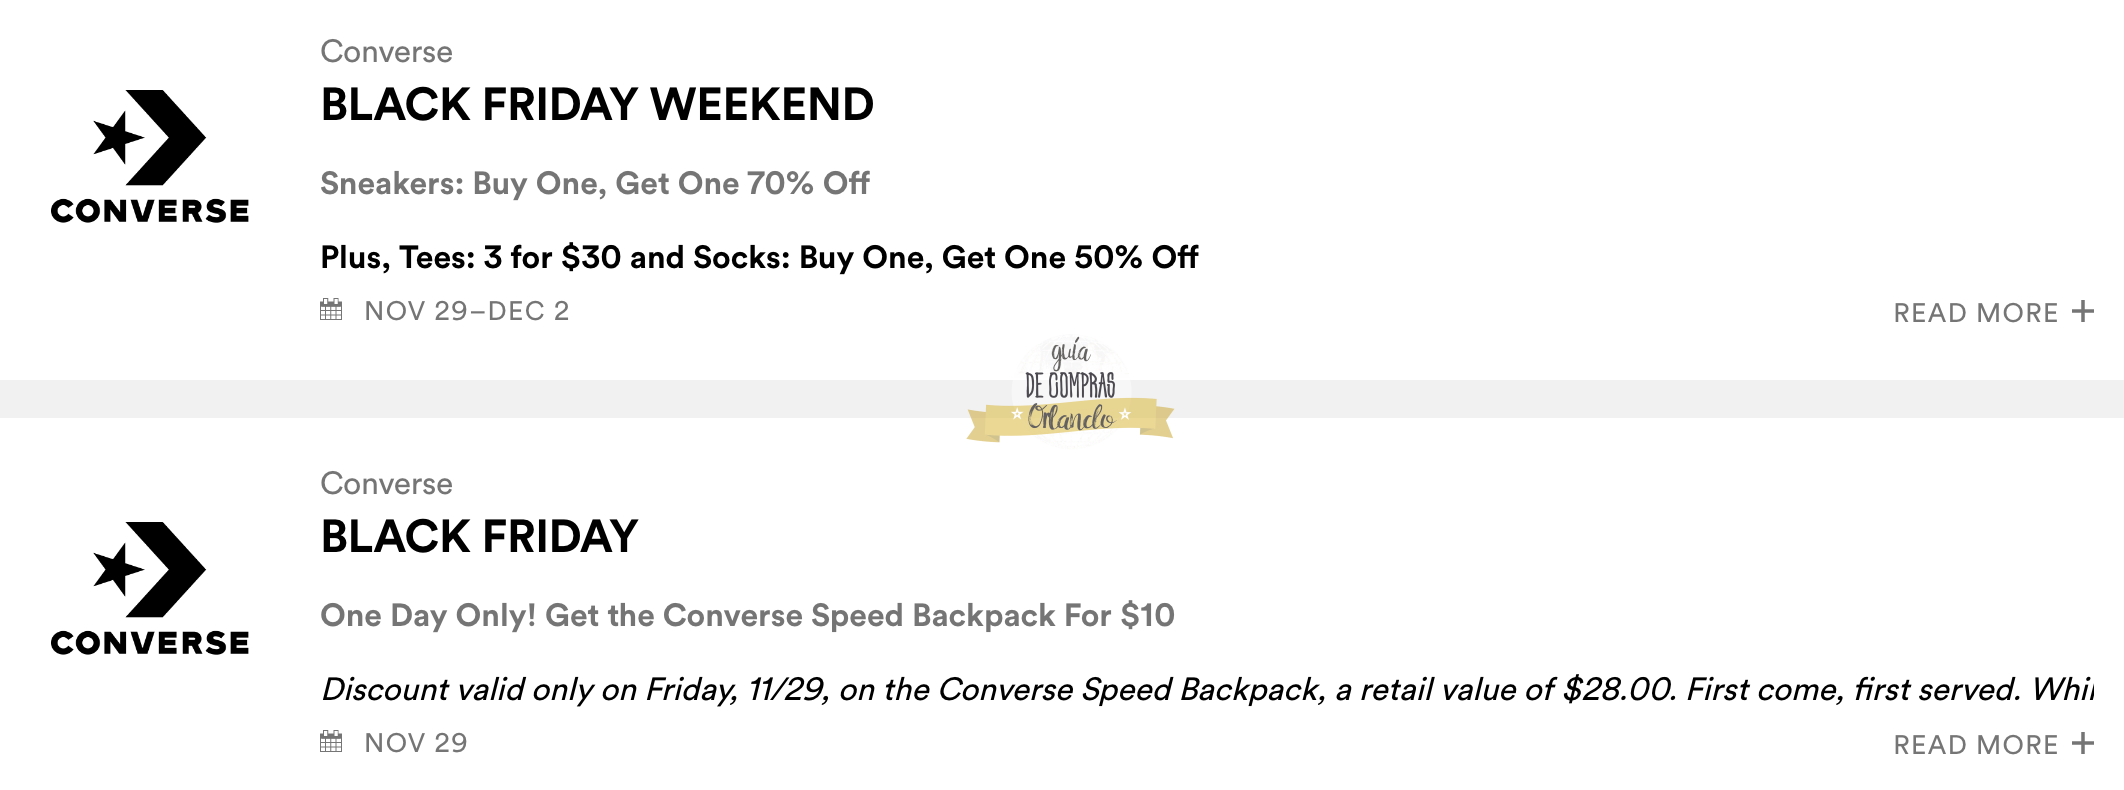Click the calendar icon beside the NOV 29 date
Viewport: 2124px width, 790px height.
coord(331,742)
